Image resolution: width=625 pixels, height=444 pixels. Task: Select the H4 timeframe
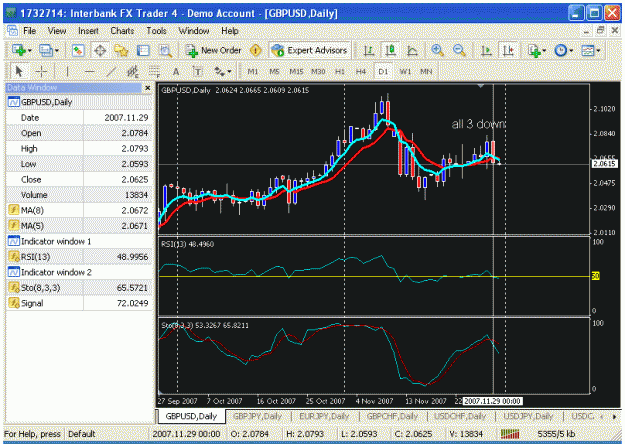pos(361,72)
